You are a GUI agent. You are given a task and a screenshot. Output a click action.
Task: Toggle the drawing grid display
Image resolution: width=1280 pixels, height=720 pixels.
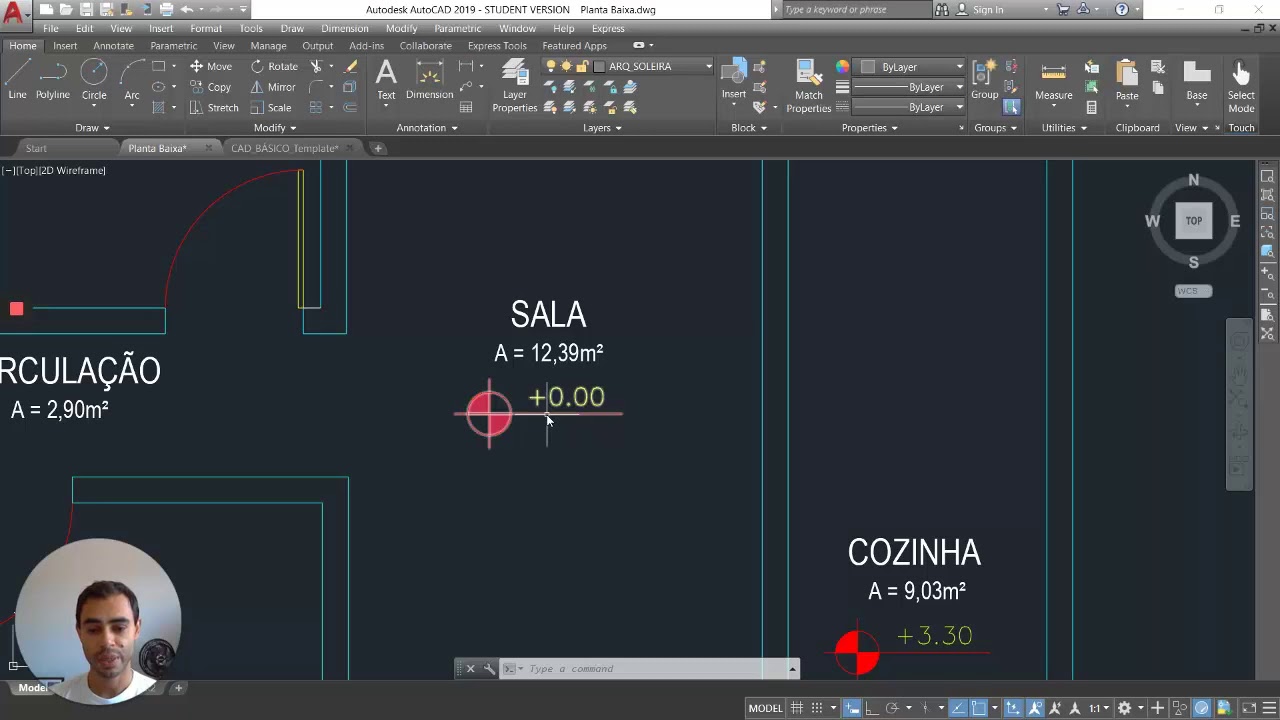tap(797, 708)
